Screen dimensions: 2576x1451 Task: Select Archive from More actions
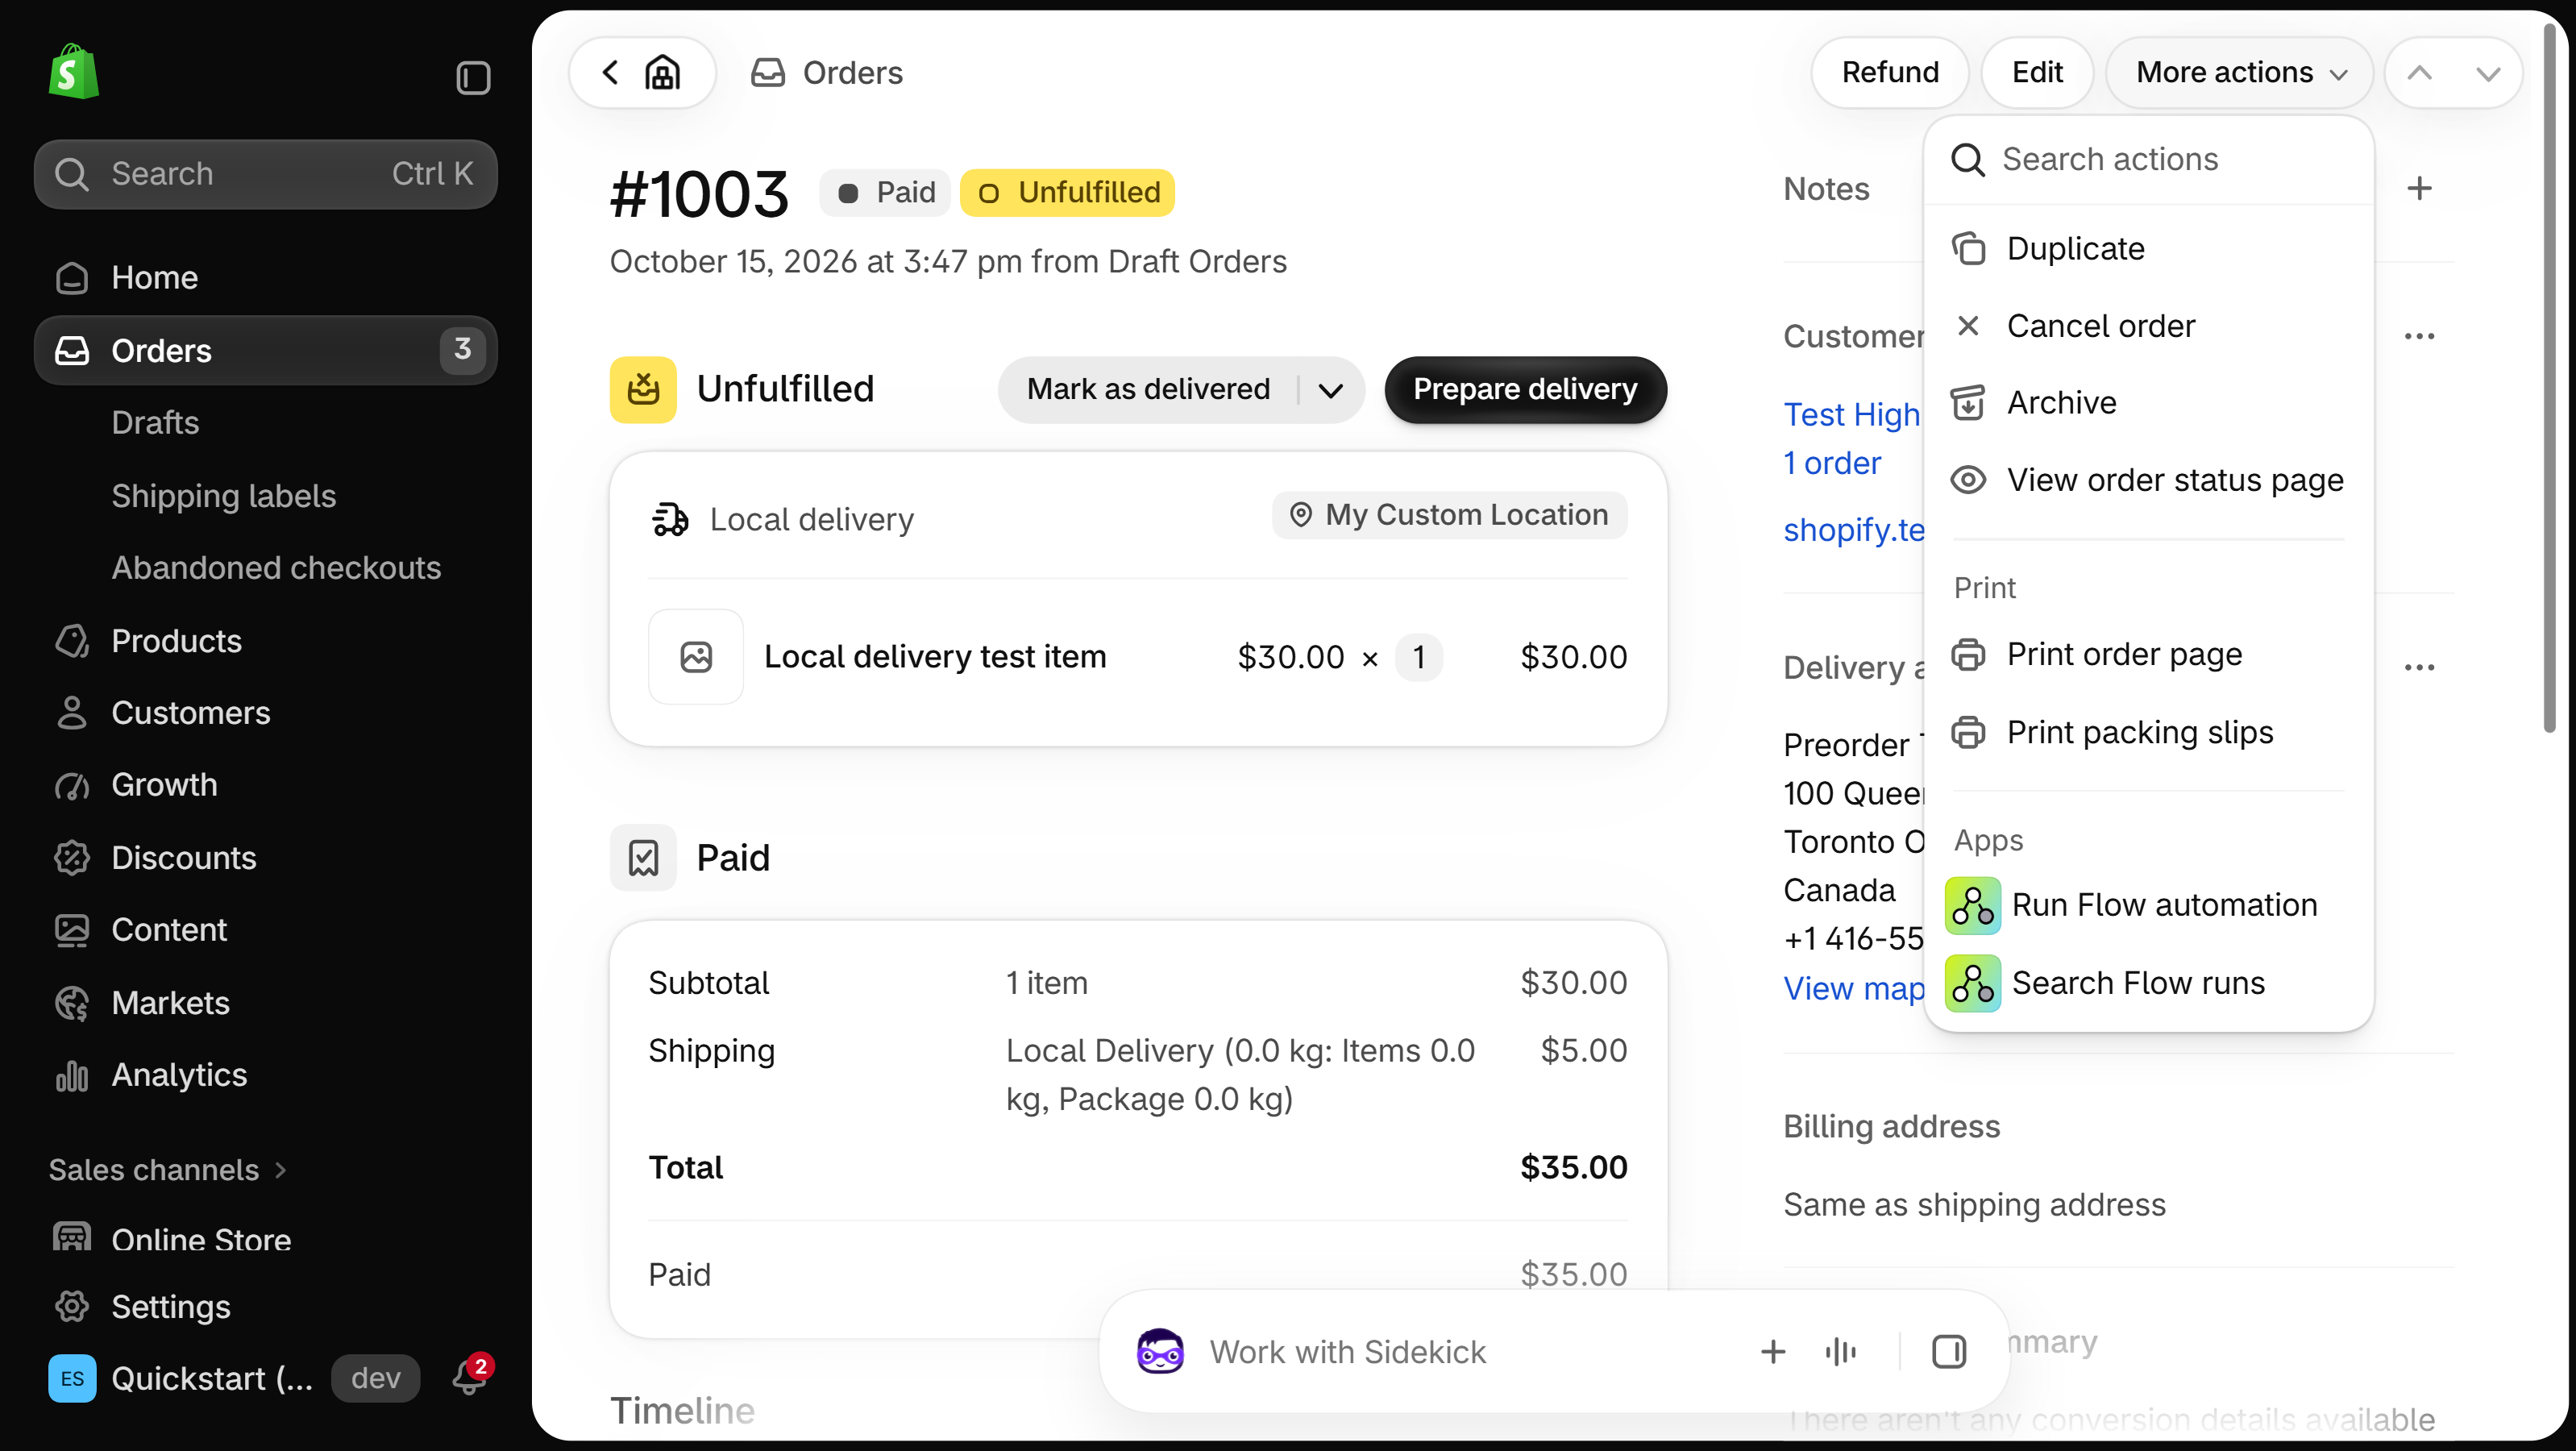[x=2148, y=402]
